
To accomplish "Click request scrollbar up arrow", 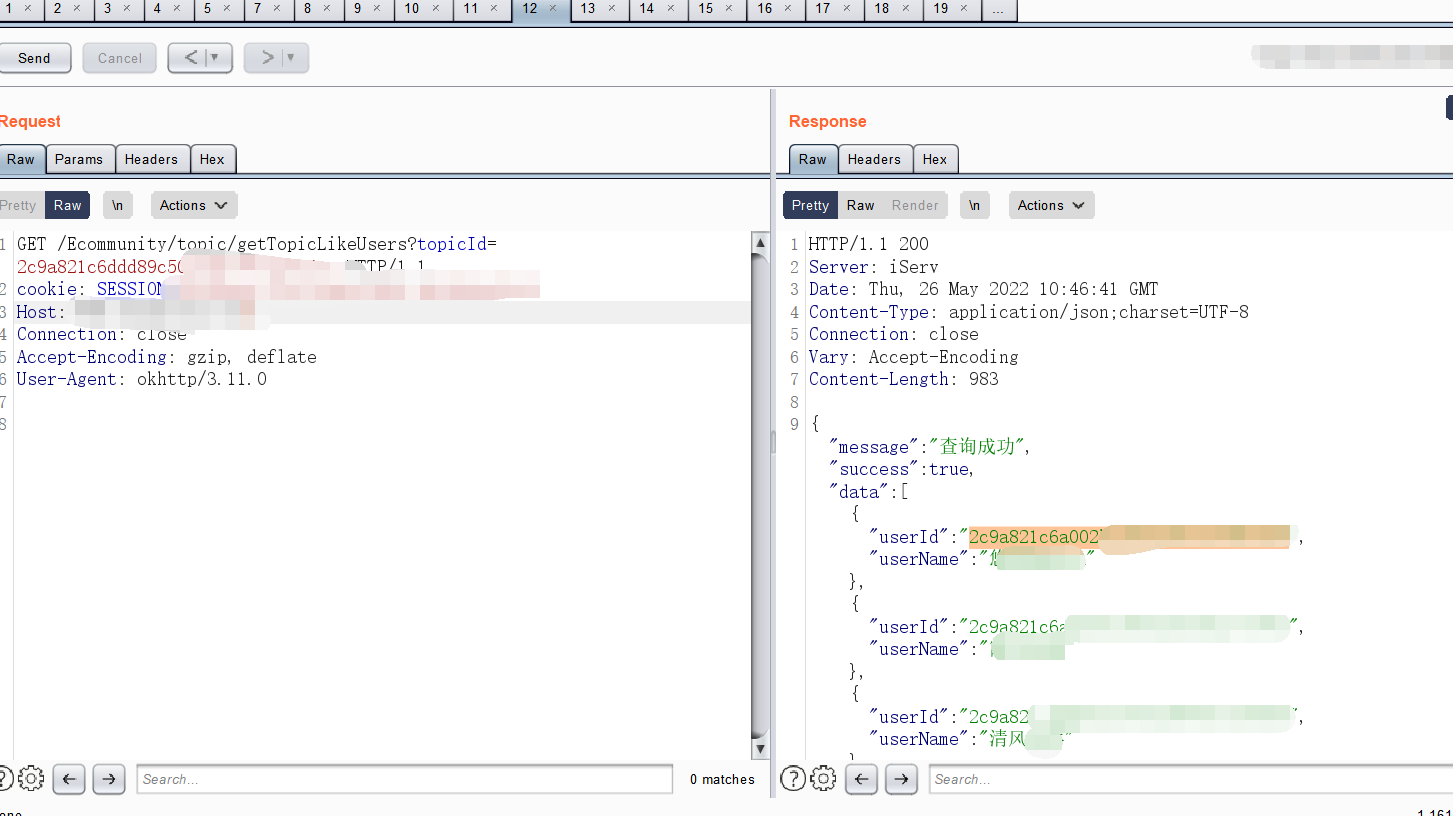I will (x=760, y=243).
